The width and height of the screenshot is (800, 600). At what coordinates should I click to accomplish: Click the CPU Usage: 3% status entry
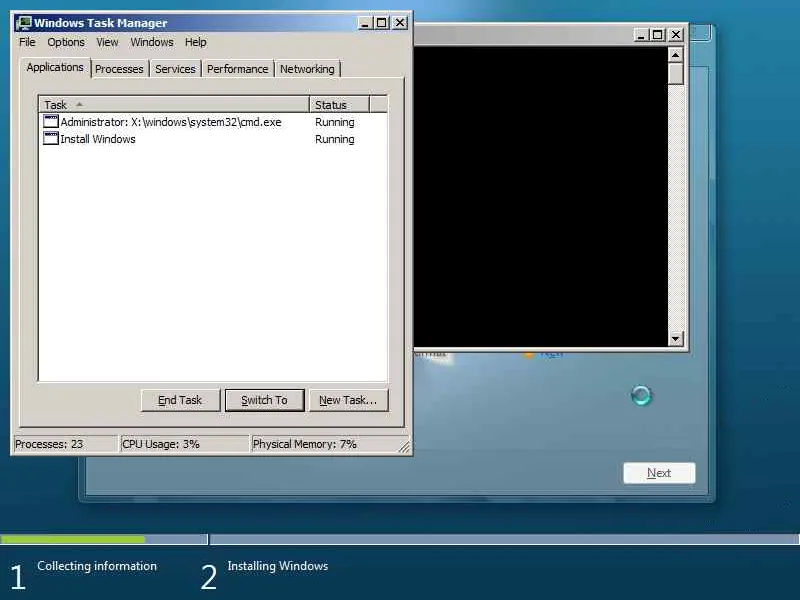tap(184, 444)
